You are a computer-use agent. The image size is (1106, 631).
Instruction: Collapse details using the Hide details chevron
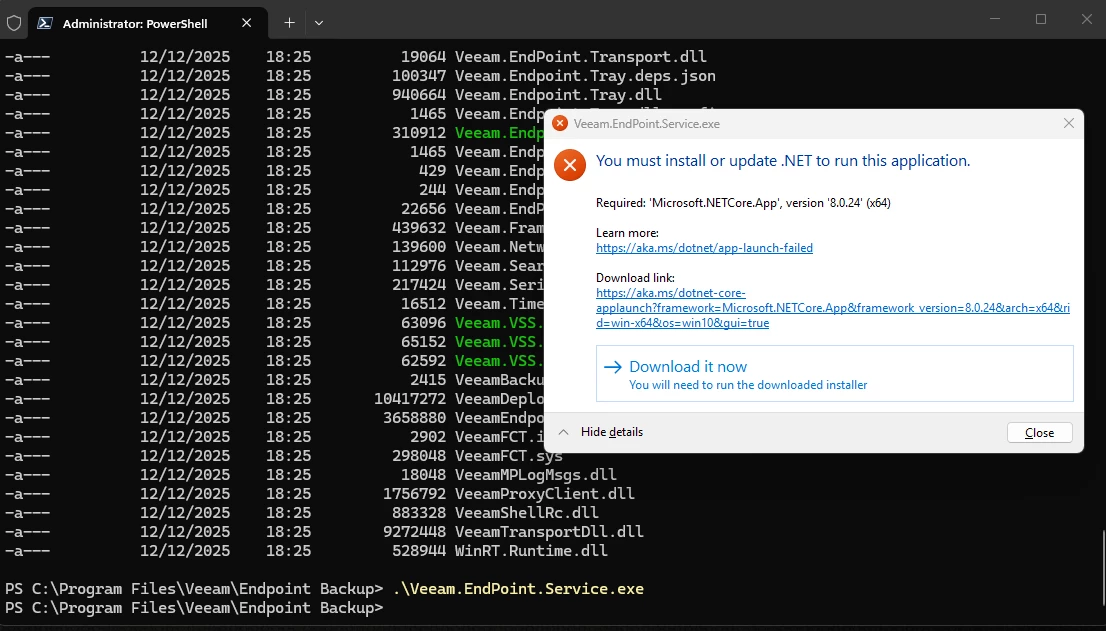(x=563, y=432)
